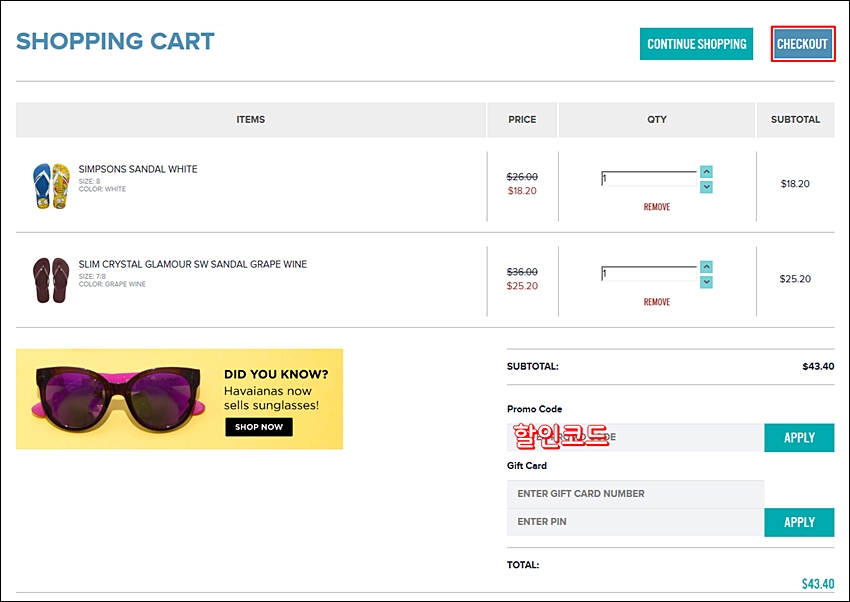Select quantity box for Slim Crystal Glamour sandal
850x602 pixels.
click(x=649, y=273)
